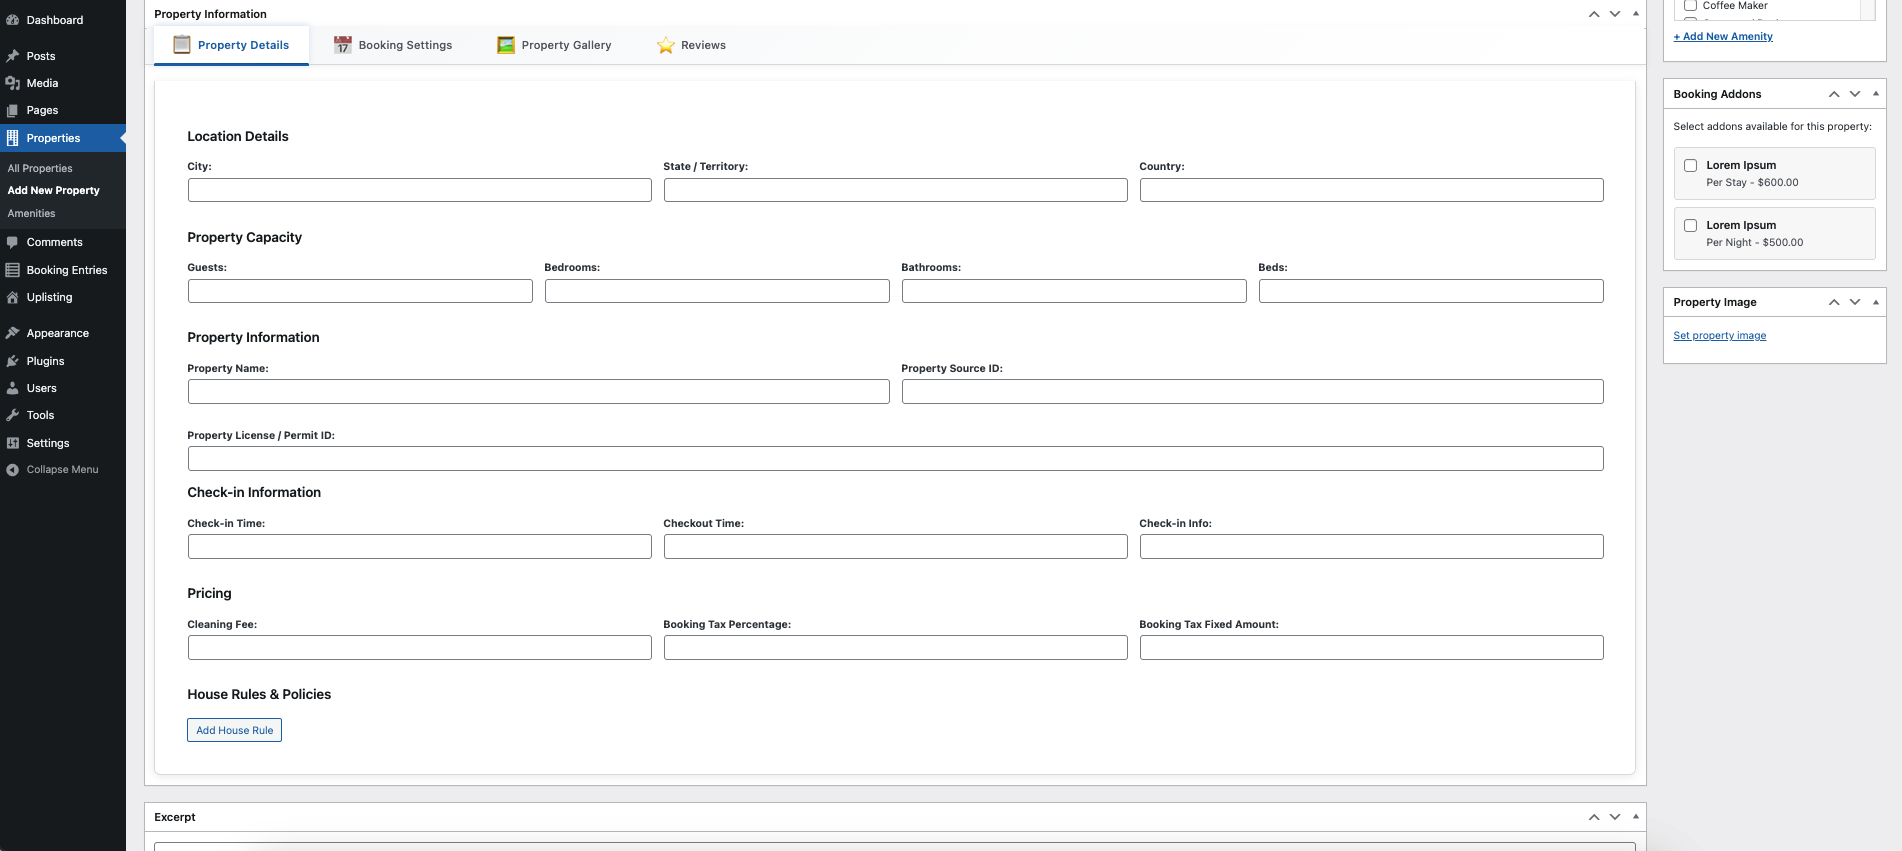Click the Uplisting house icon

(13, 297)
